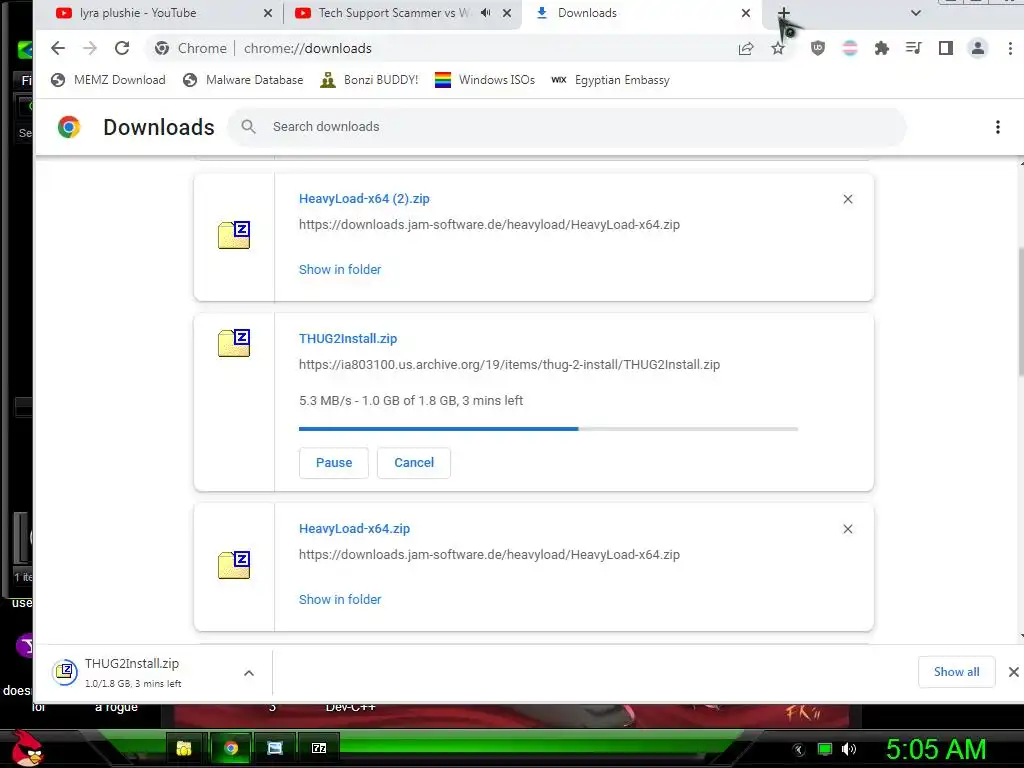Close the bottom download shelf
Viewport: 1024px width, 768px height.
click(x=1014, y=672)
